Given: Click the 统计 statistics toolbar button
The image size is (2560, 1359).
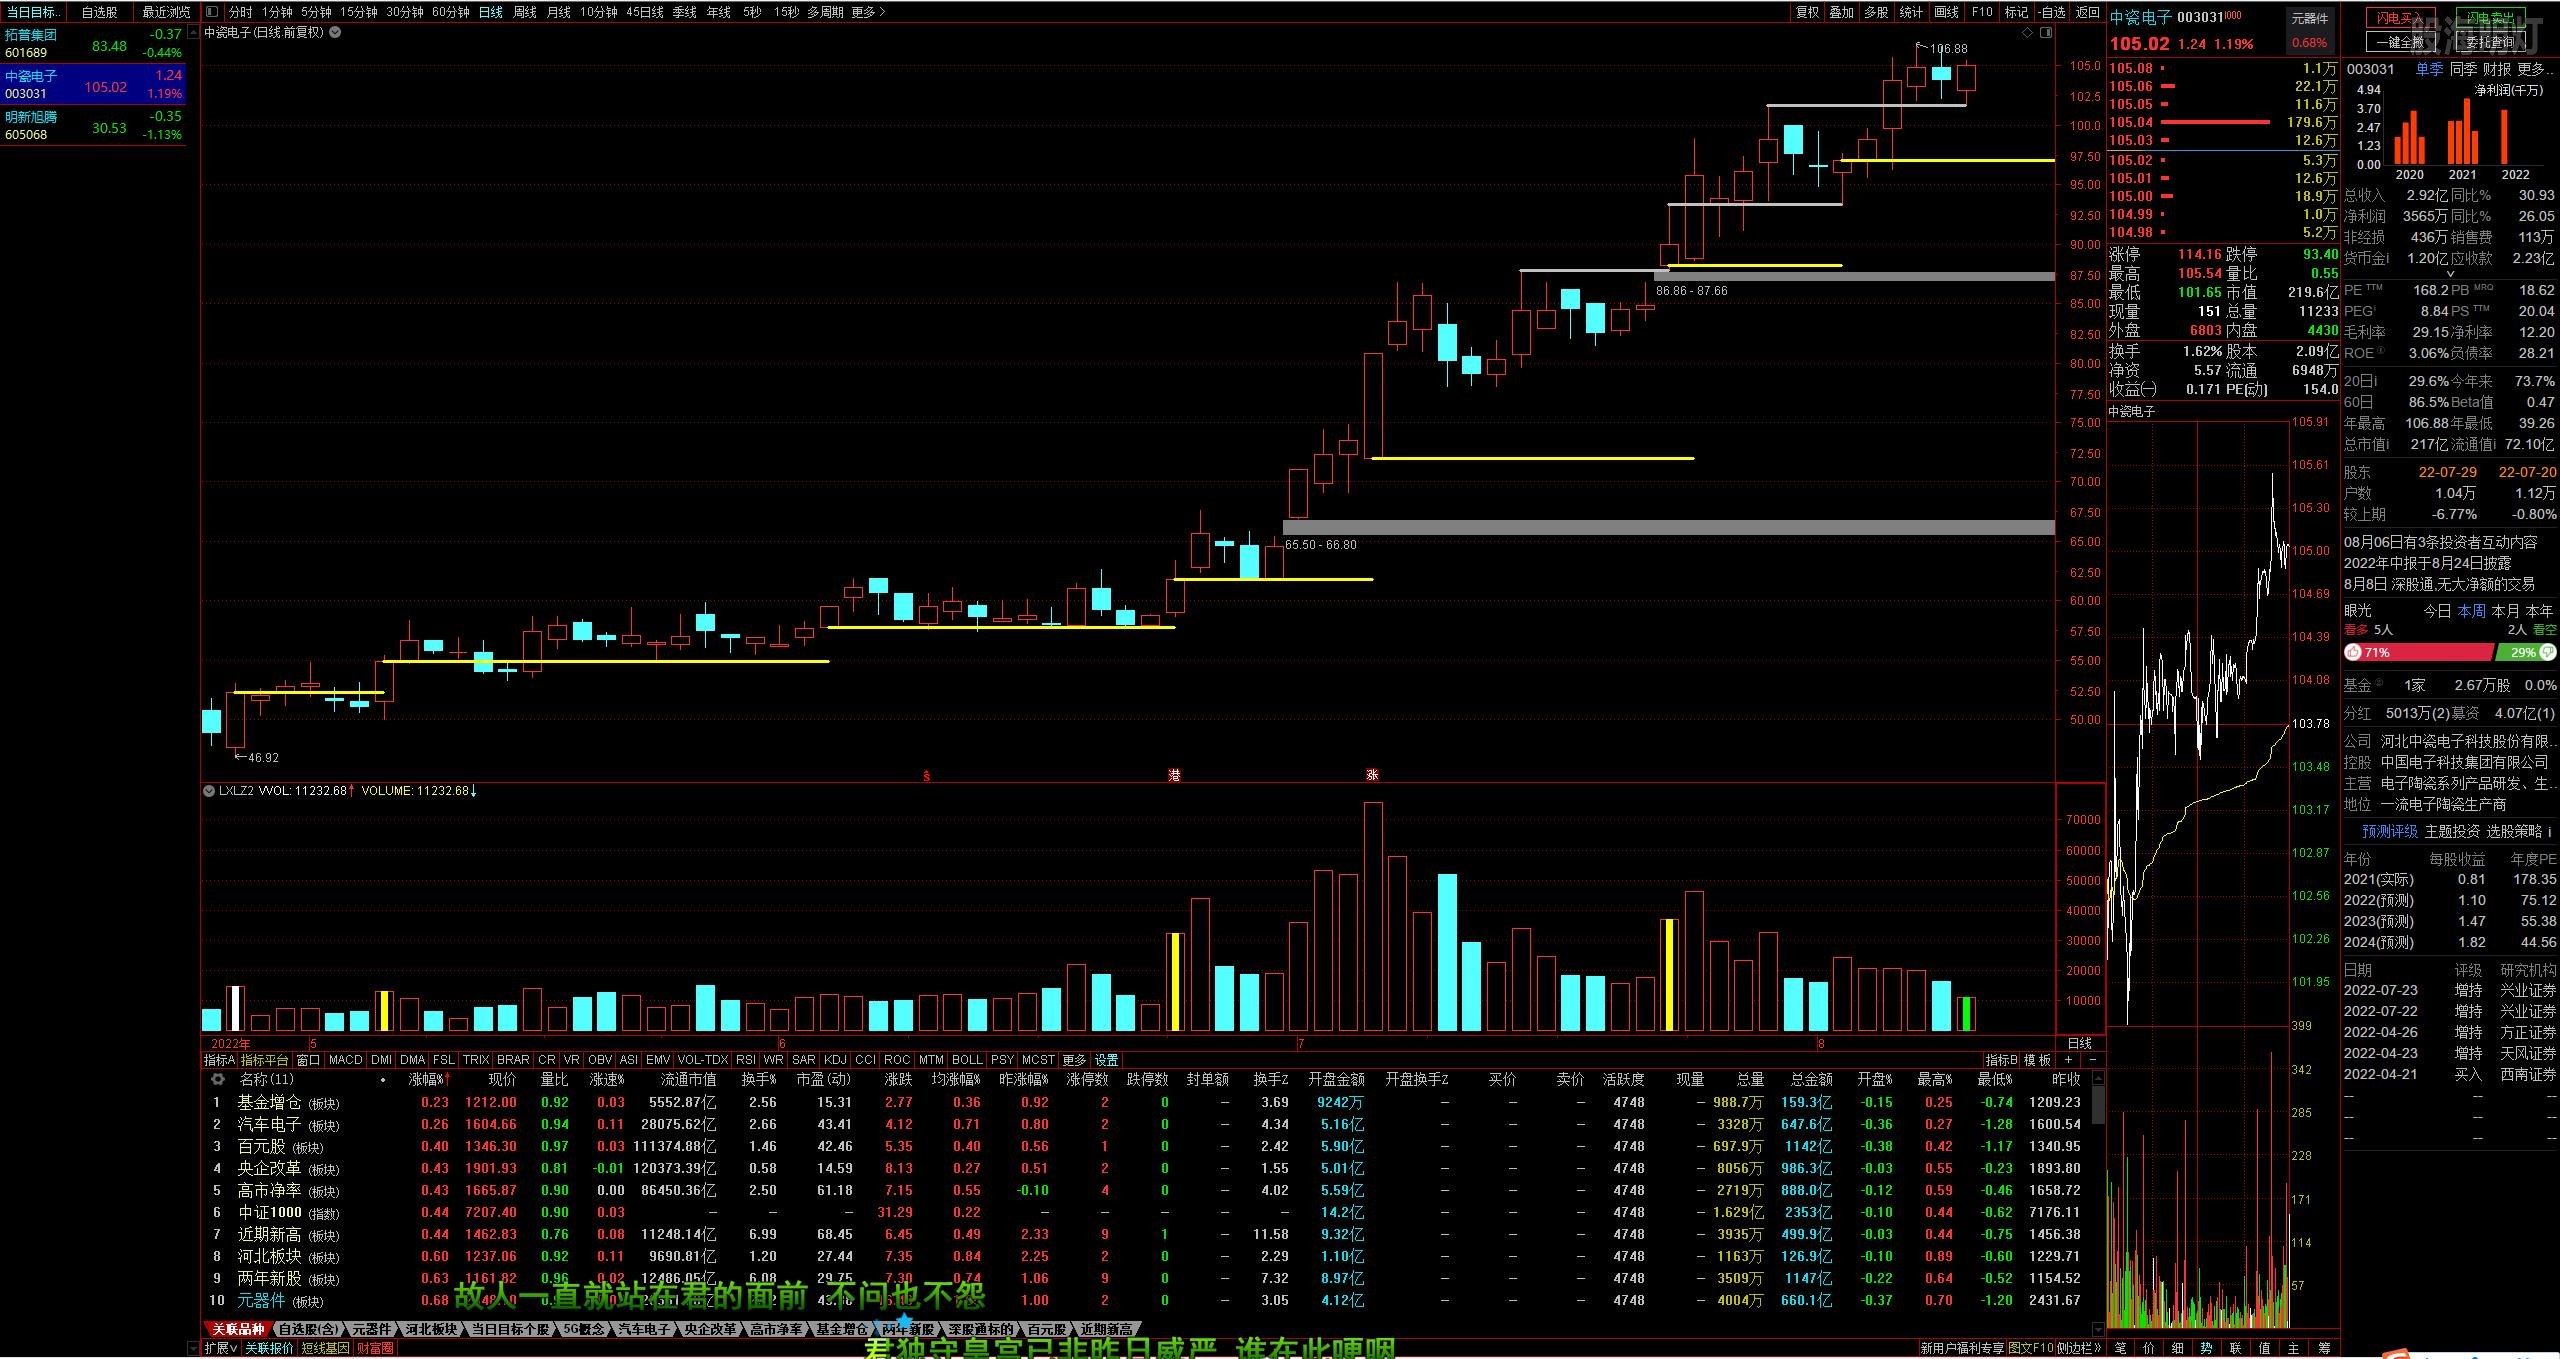Looking at the screenshot, I should click(1911, 12).
